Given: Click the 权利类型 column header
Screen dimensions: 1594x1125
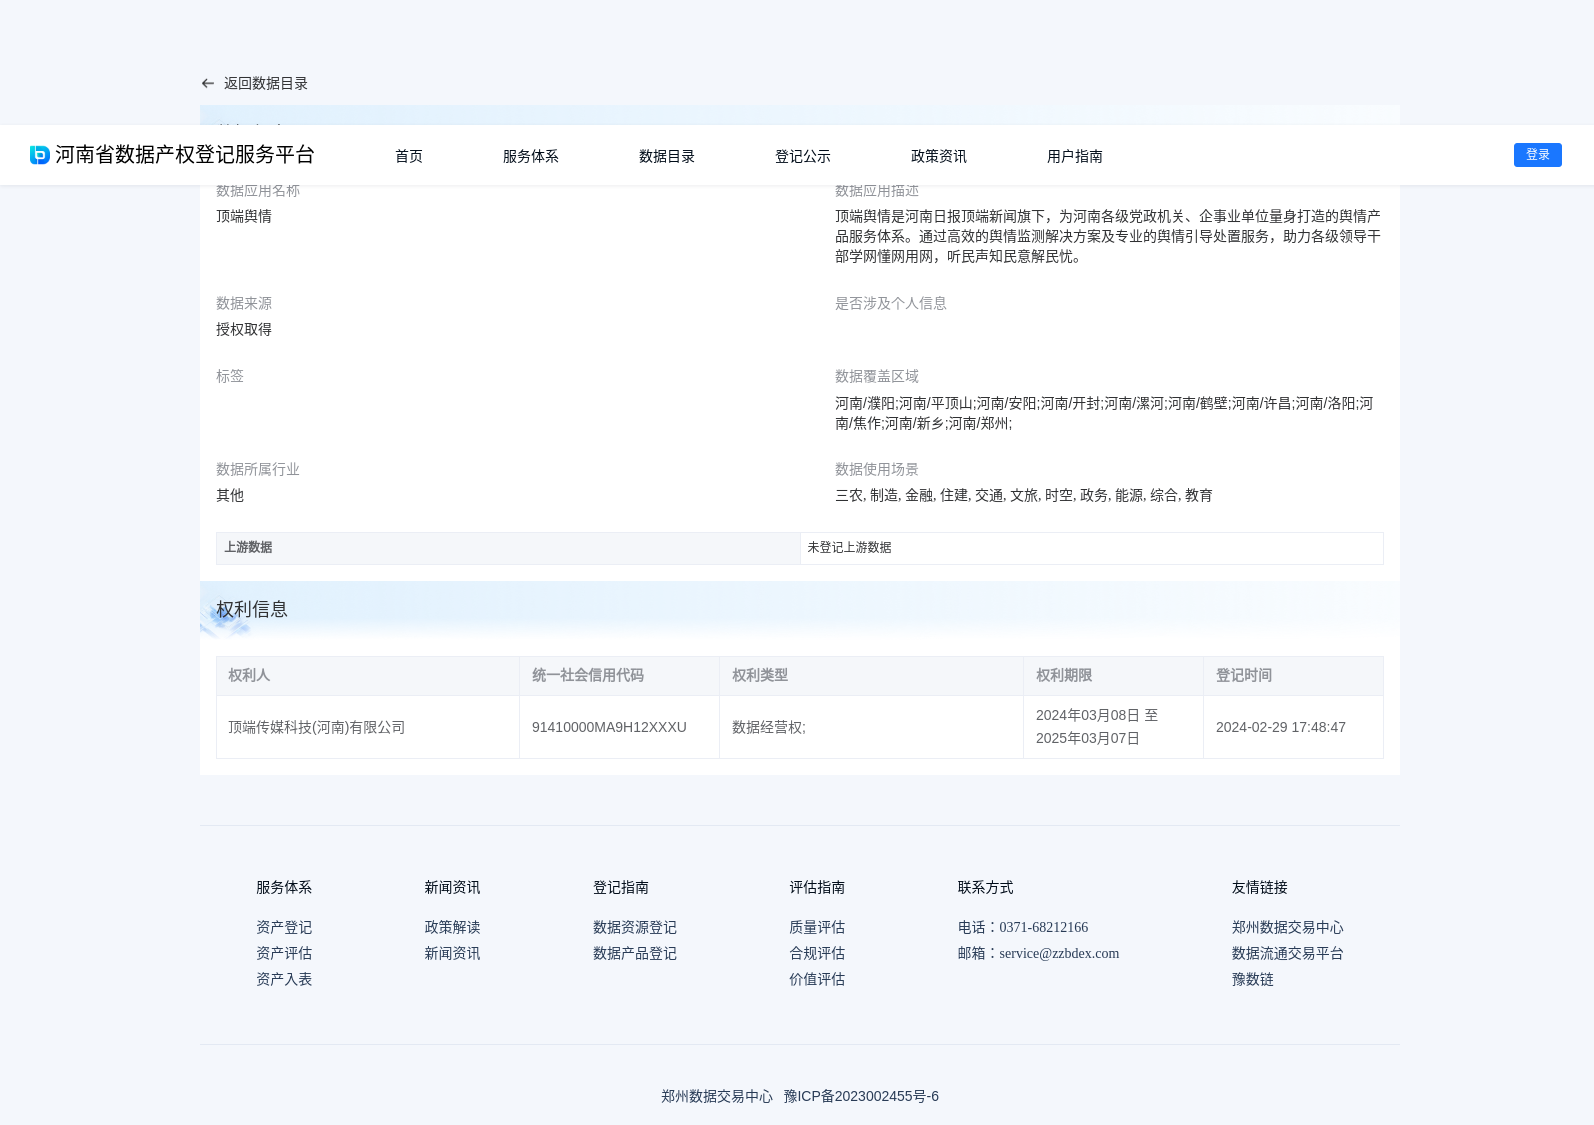Looking at the screenshot, I should point(871,676).
